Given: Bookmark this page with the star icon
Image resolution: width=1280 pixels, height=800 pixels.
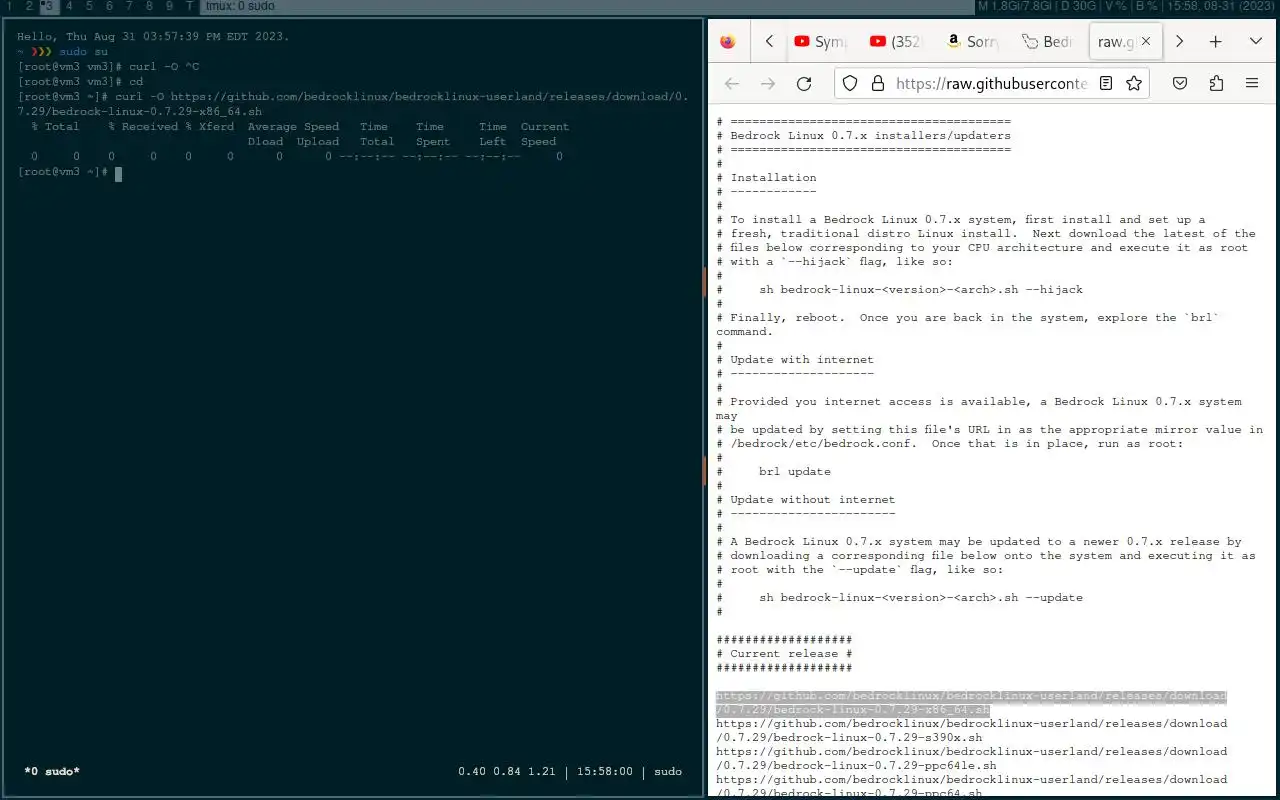Looking at the screenshot, I should coord(1134,84).
